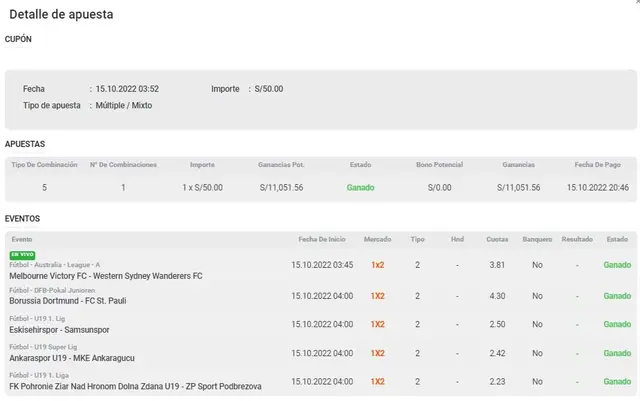Click the Tipo De Combinación column header
Screen dimensions: 640x401
point(44,164)
